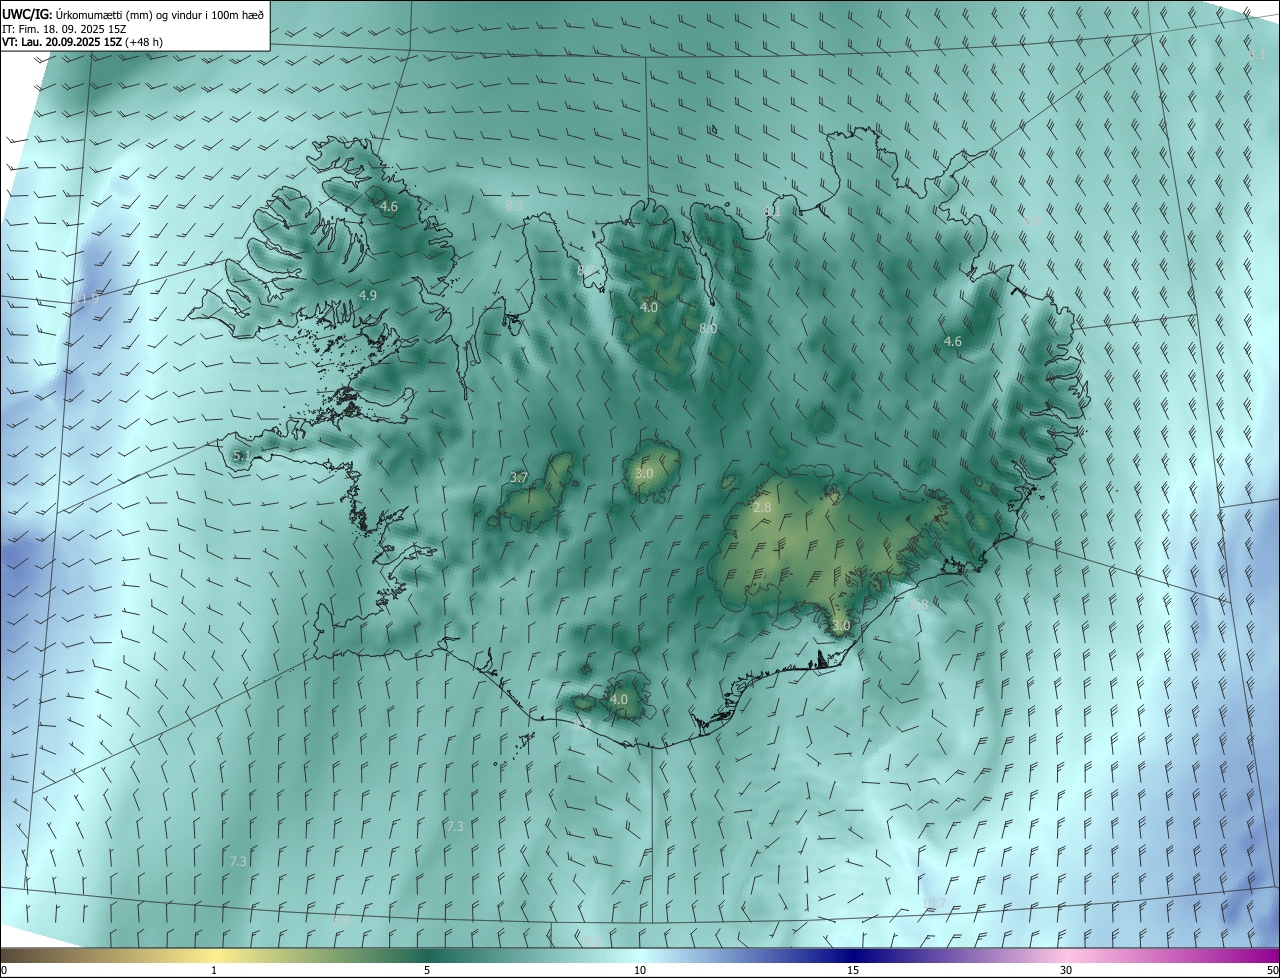Click the 8.3 value label
Viewport: 1280px width, 978px height.
tap(514, 205)
